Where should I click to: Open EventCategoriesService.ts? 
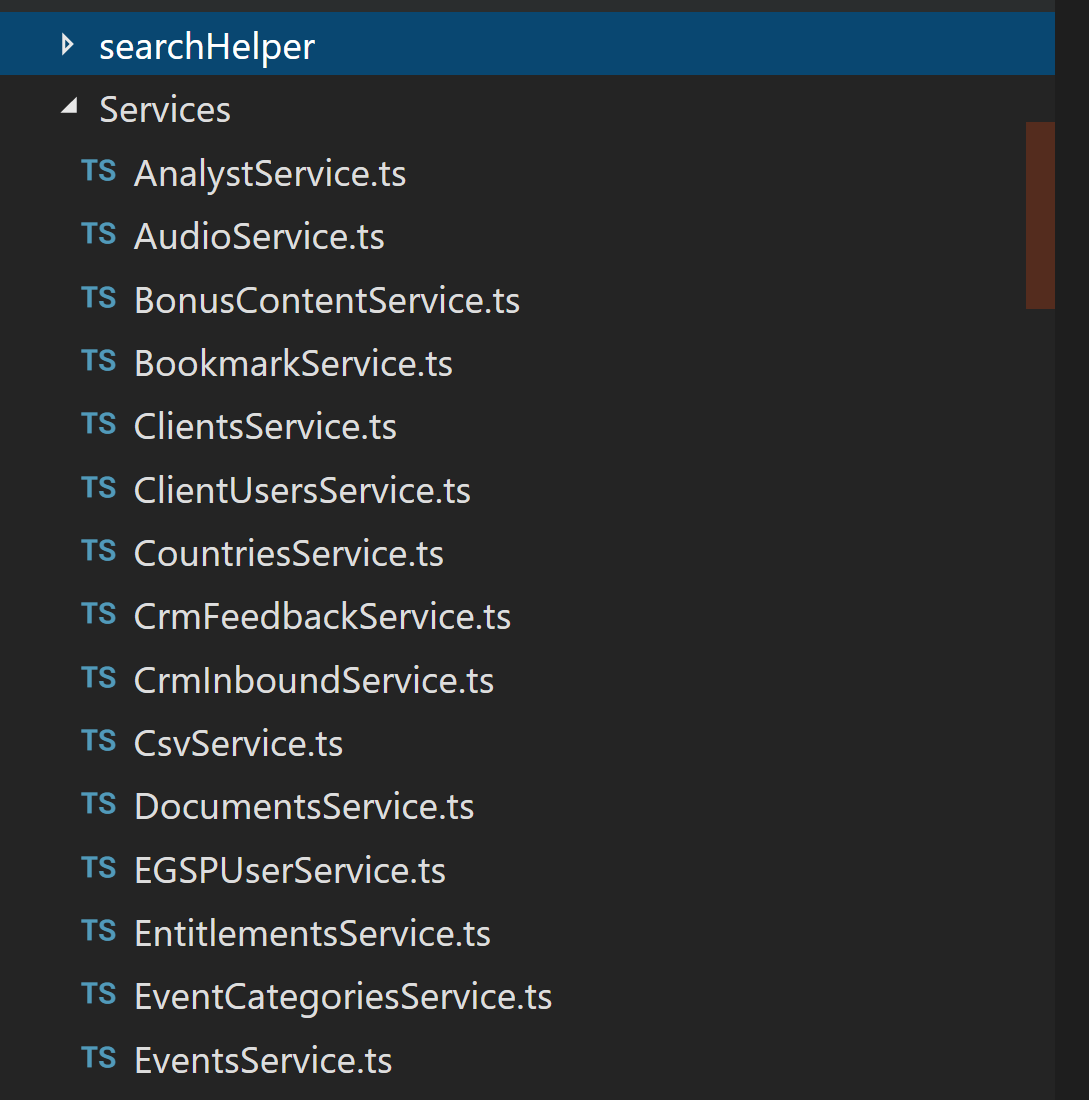pos(343,994)
